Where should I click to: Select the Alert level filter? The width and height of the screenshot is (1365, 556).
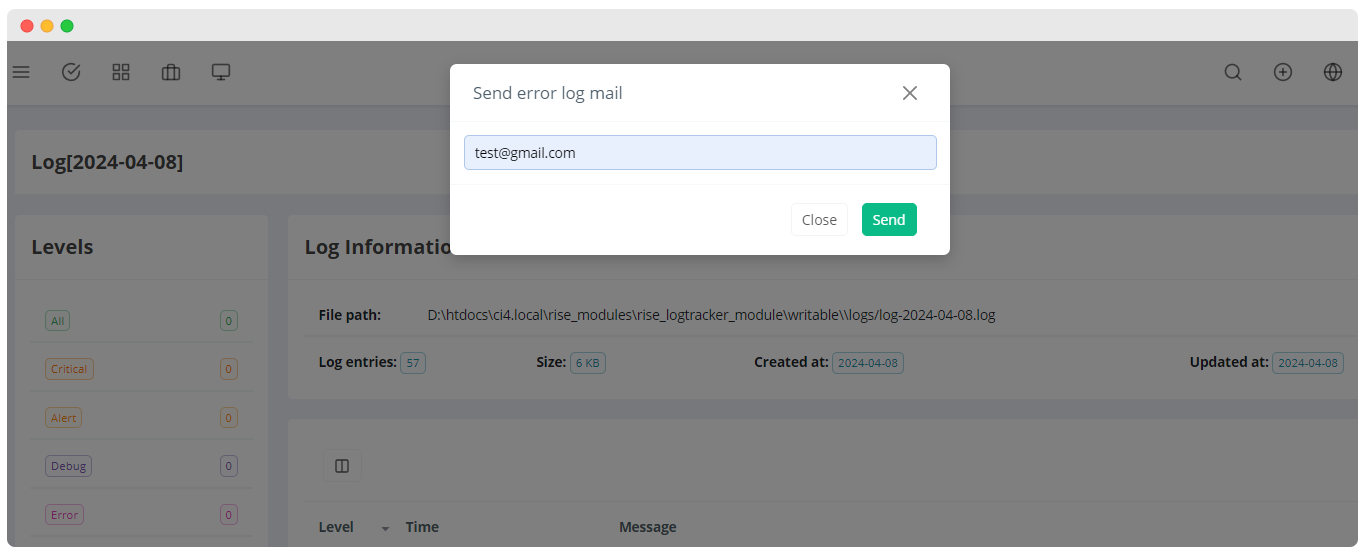(x=63, y=418)
